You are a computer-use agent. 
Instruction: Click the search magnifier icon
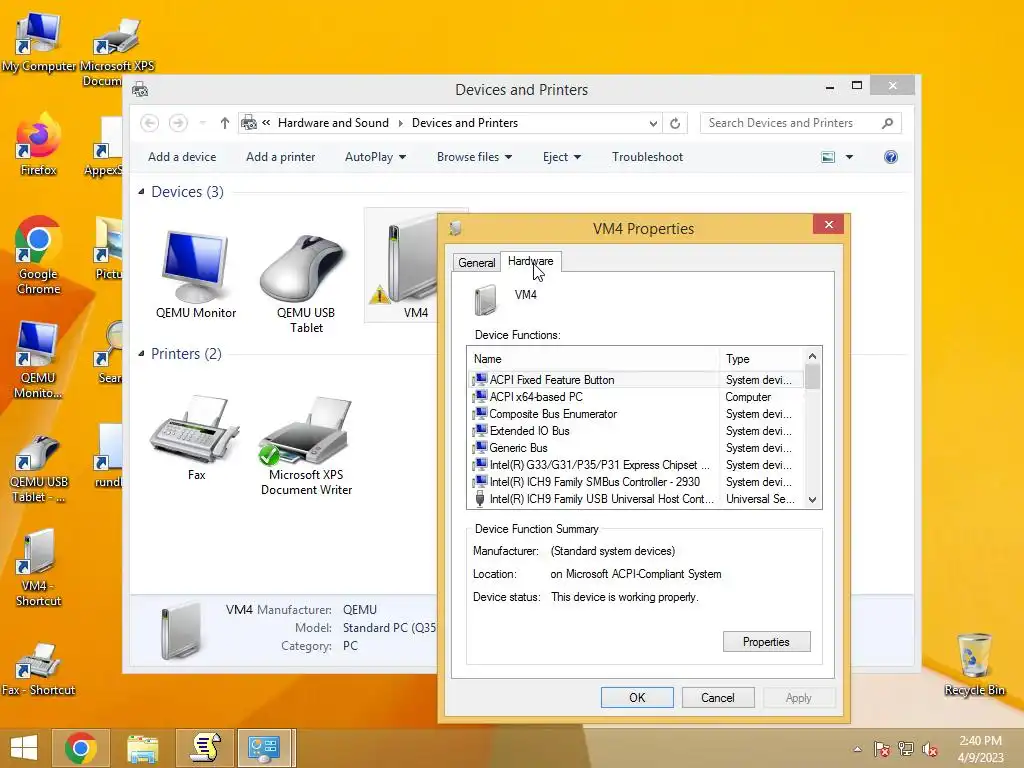[x=887, y=123]
